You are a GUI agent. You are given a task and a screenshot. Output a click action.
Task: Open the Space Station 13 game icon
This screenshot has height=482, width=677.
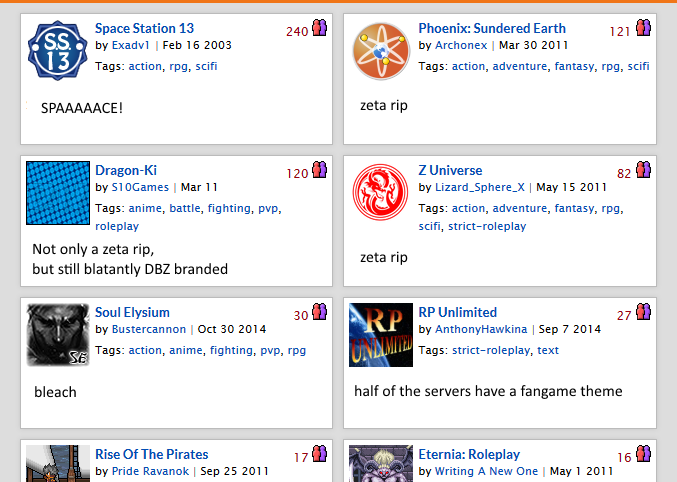pos(58,51)
